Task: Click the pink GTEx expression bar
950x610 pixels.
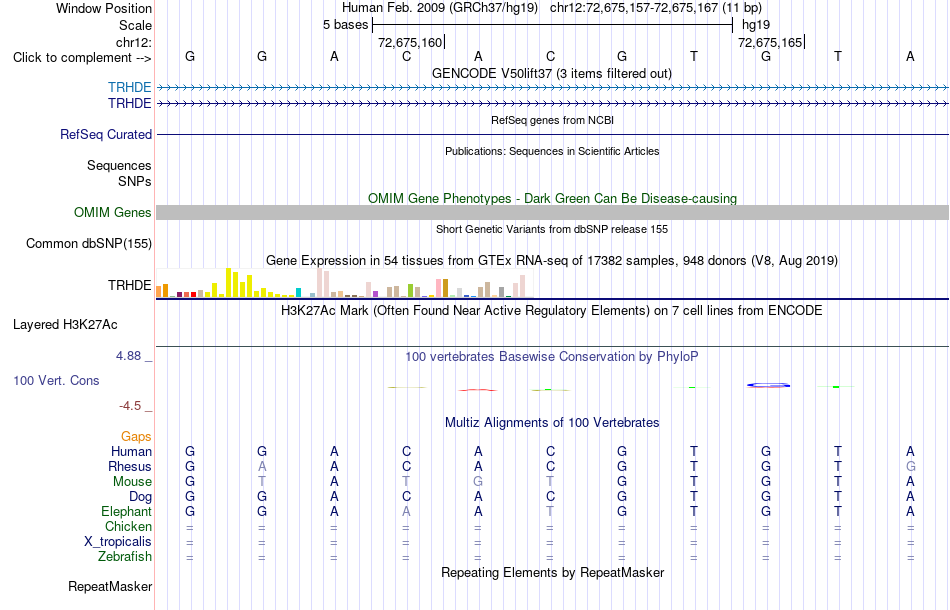Action: point(439,288)
